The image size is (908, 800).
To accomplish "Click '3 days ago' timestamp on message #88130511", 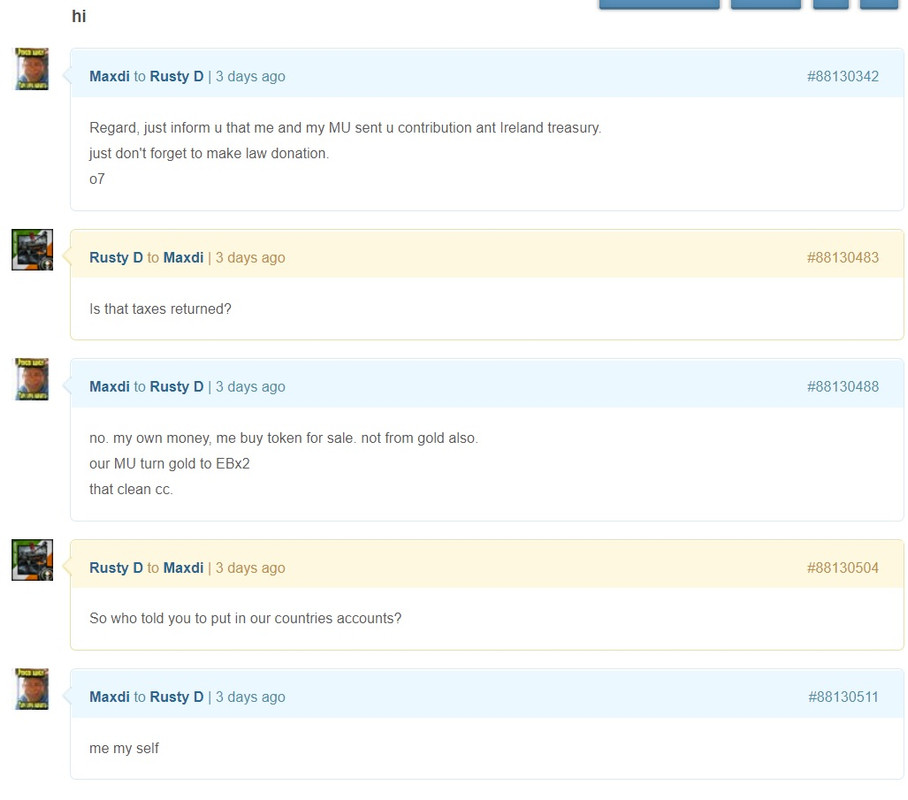I will click(251, 697).
